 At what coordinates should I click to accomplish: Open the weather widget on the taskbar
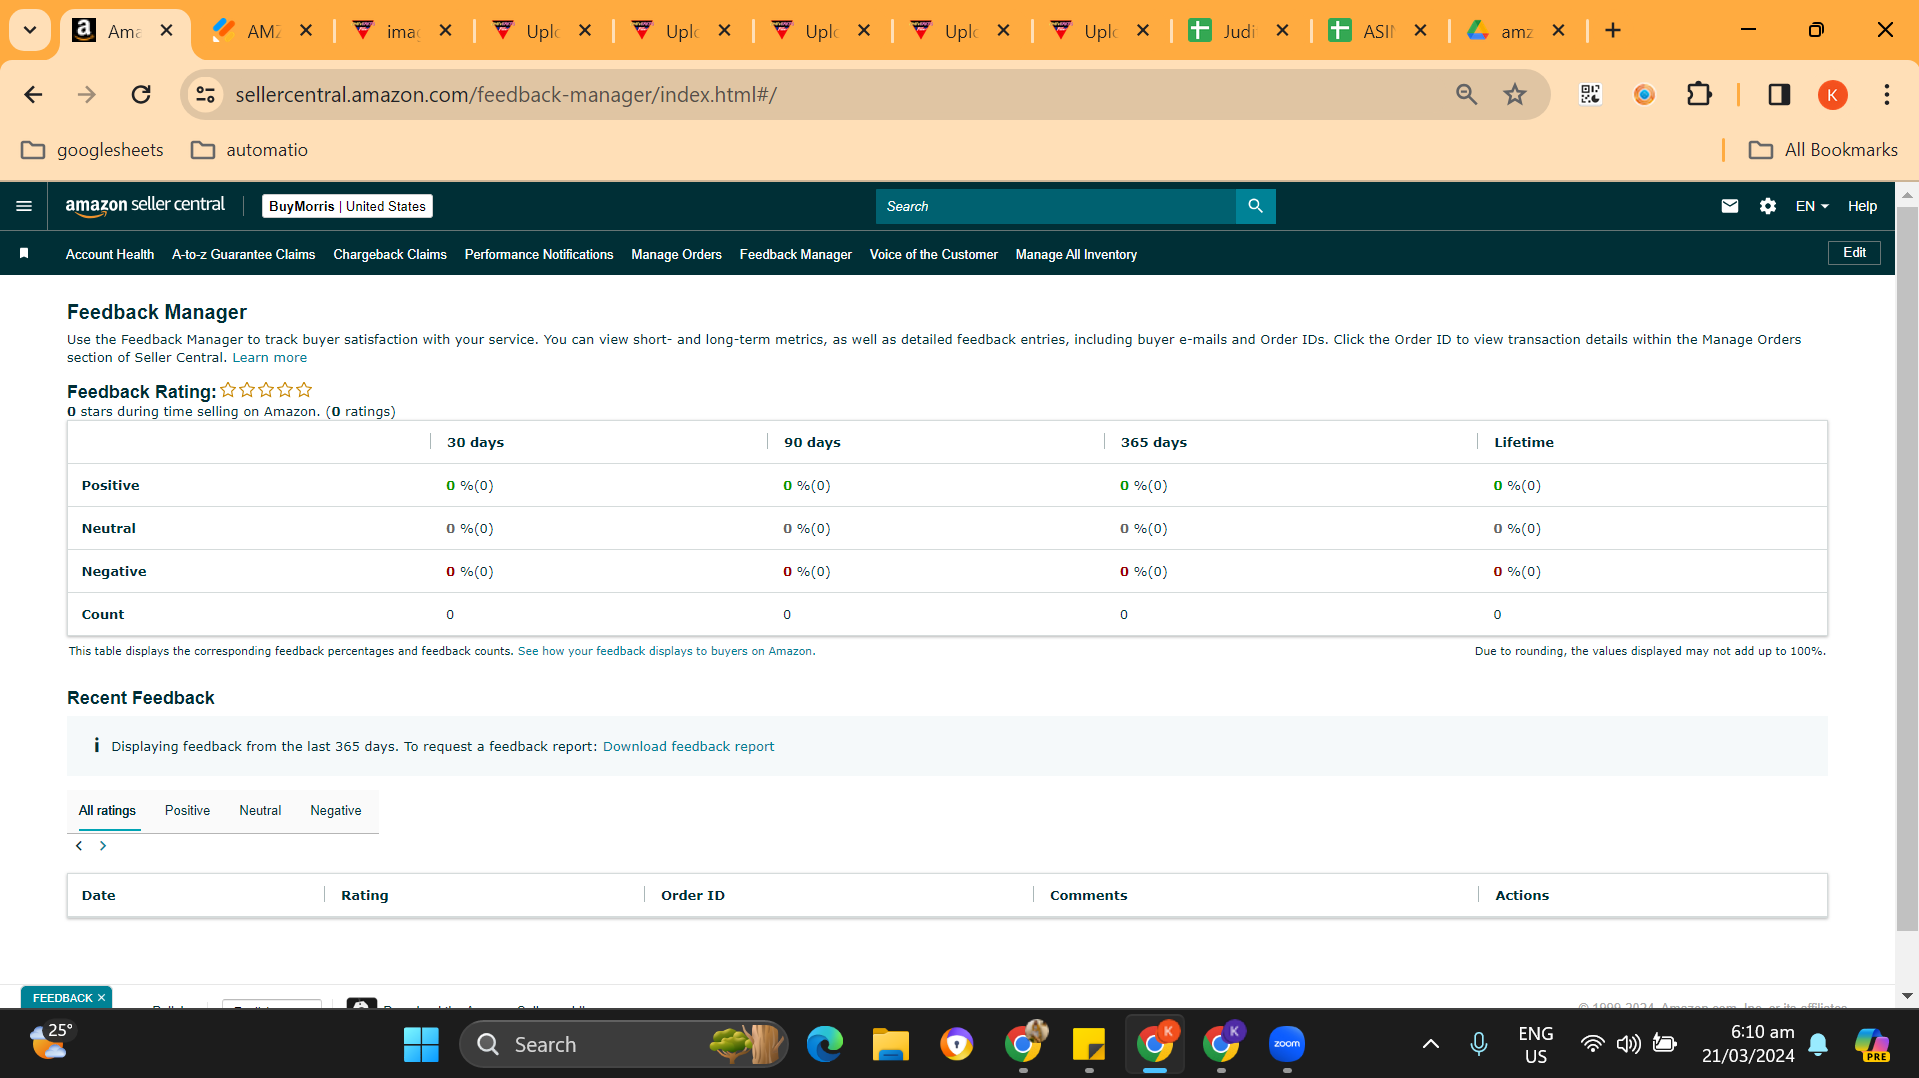(x=50, y=1042)
